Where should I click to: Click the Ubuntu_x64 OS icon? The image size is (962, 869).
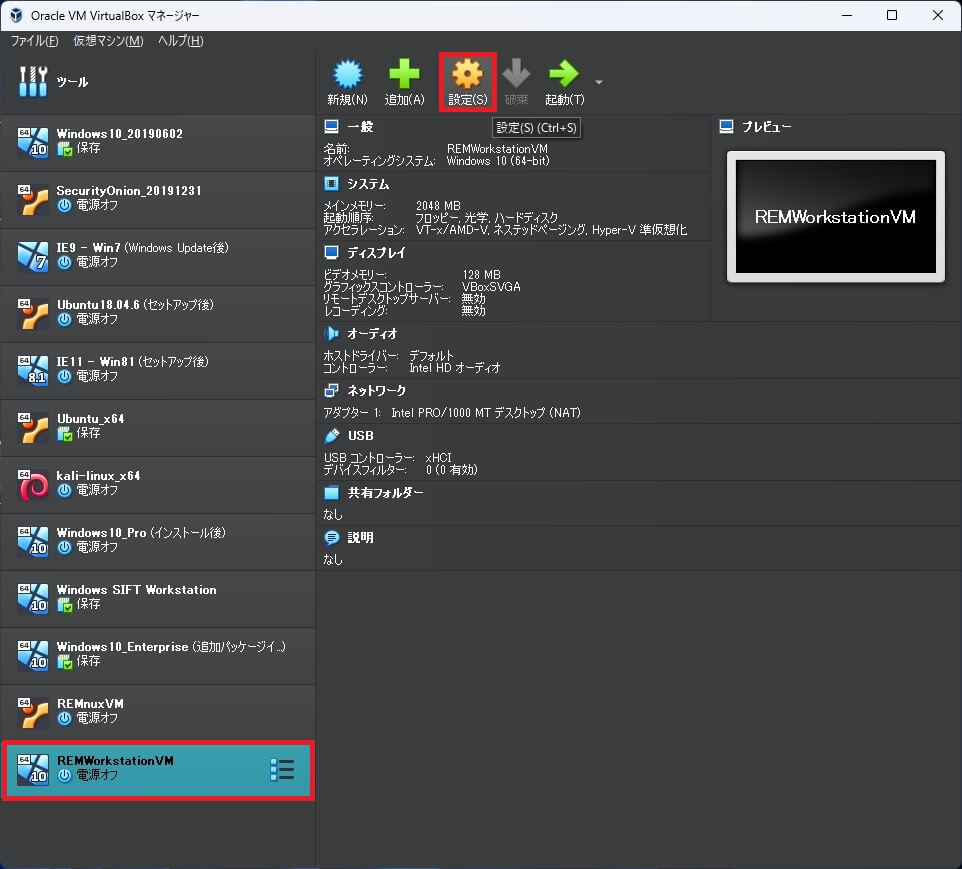point(33,427)
